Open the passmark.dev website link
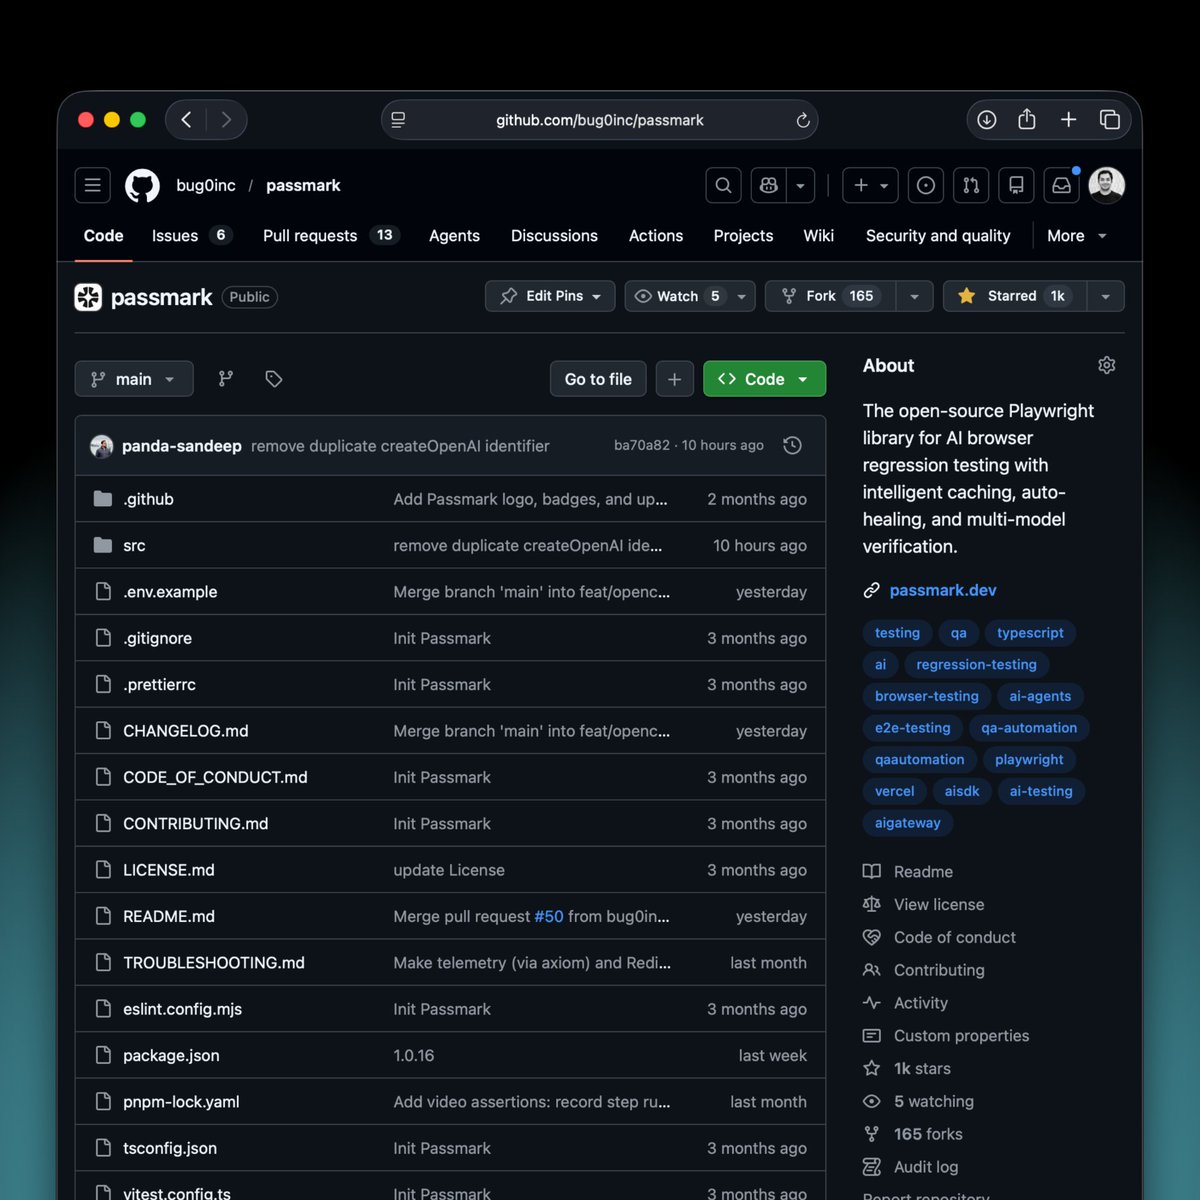 click(943, 590)
